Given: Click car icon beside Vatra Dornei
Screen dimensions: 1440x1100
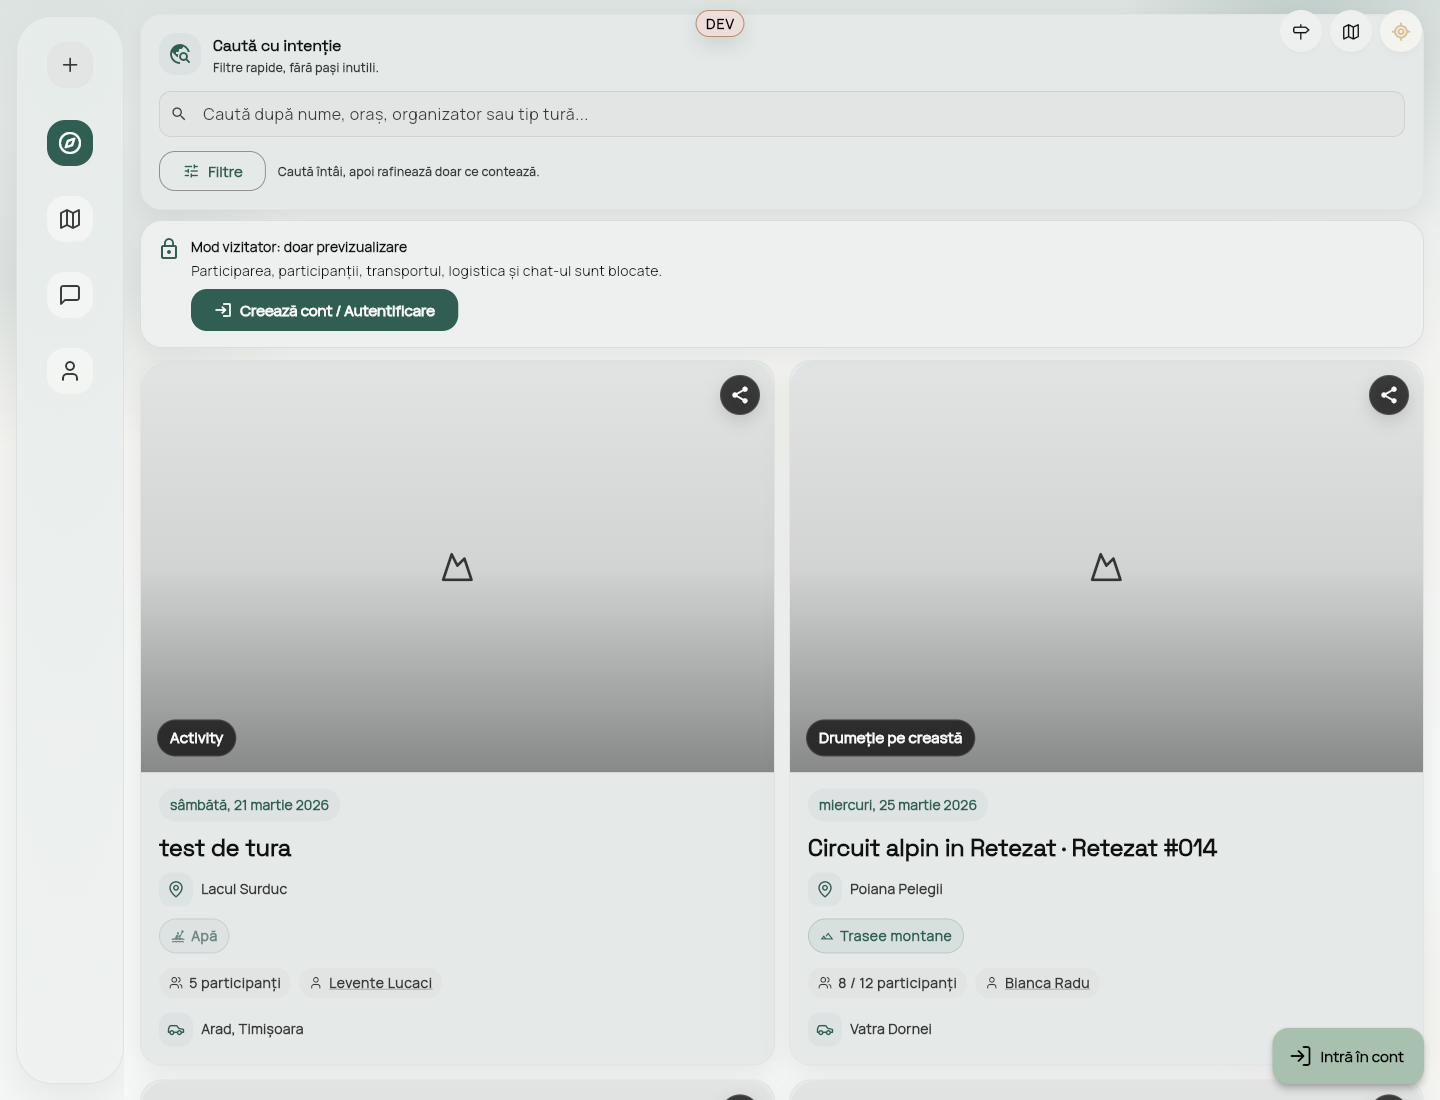Looking at the screenshot, I should (825, 1029).
